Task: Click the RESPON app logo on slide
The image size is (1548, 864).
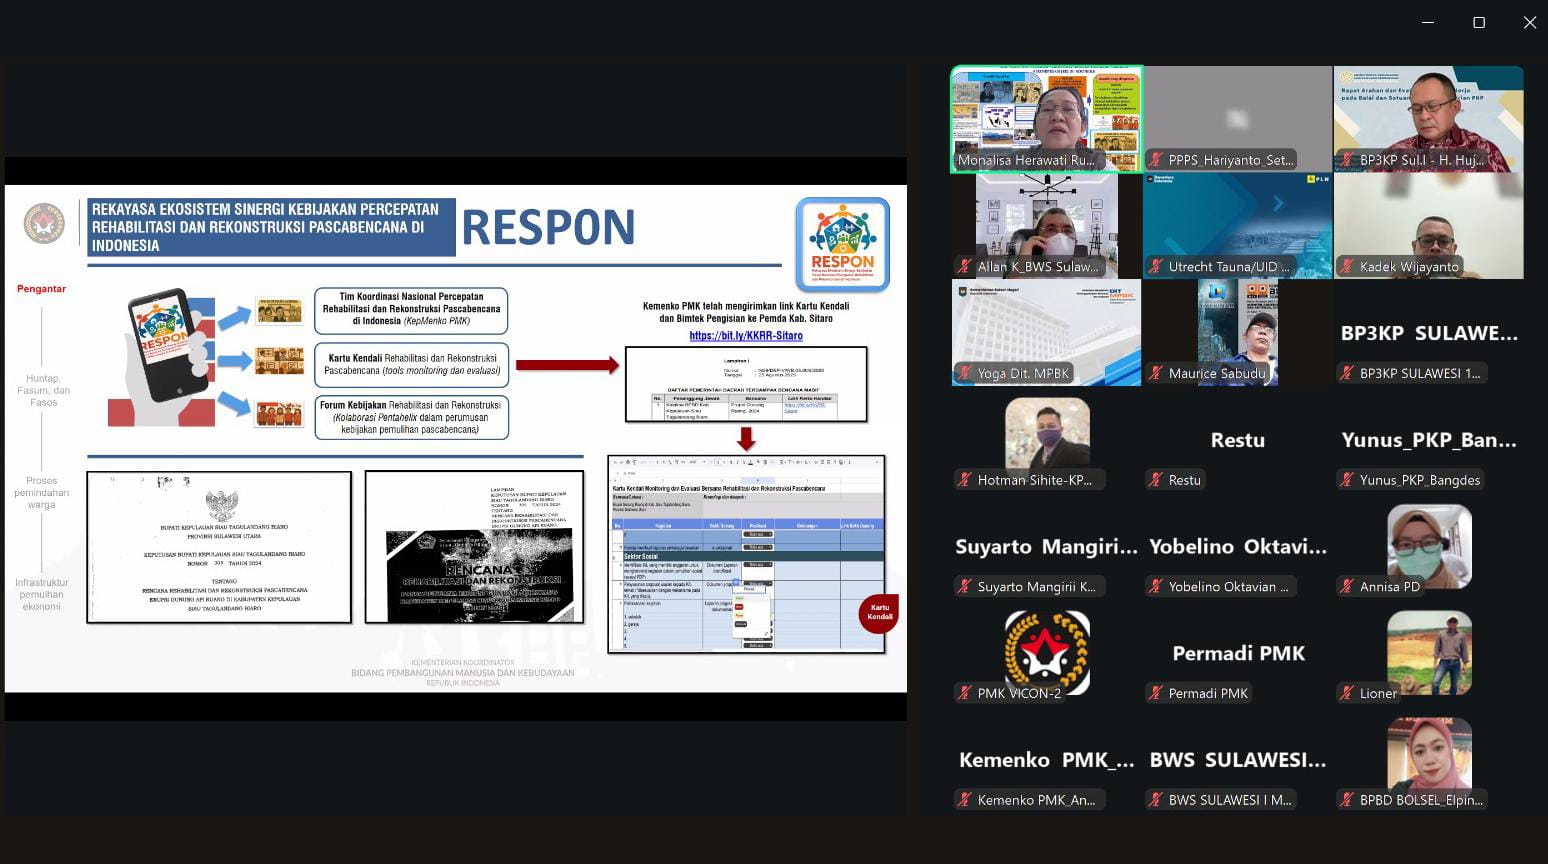Action: [x=842, y=244]
